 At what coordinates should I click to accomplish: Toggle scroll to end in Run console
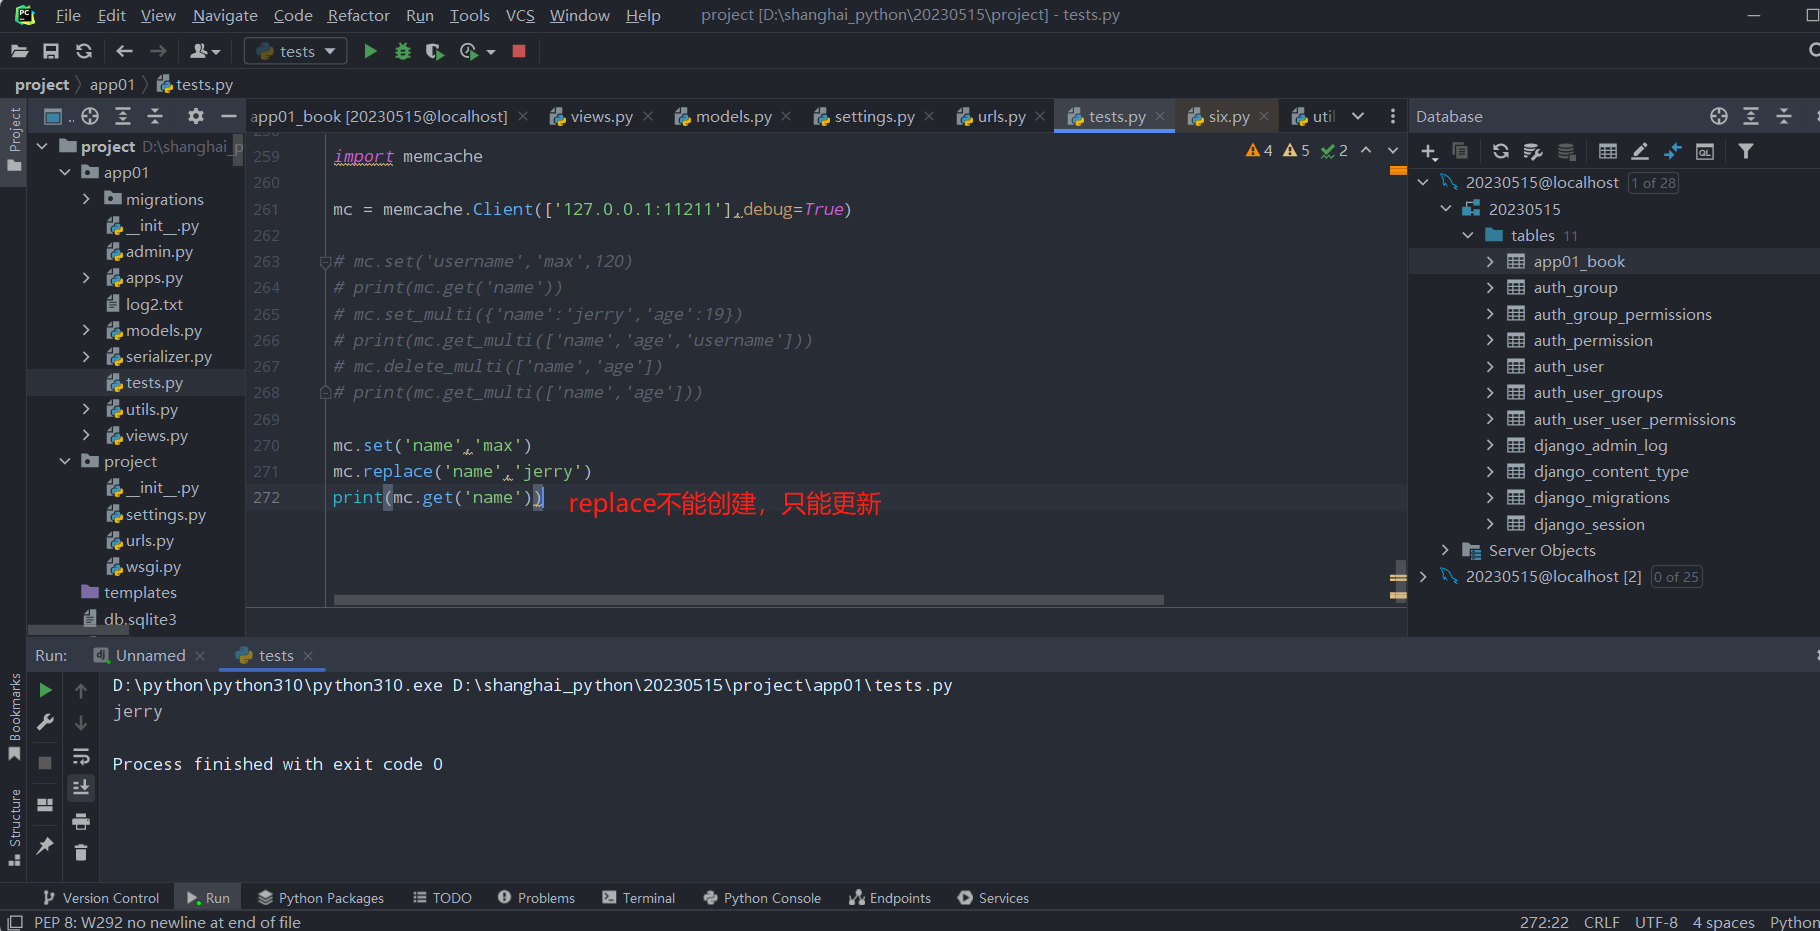pyautogui.click(x=81, y=788)
